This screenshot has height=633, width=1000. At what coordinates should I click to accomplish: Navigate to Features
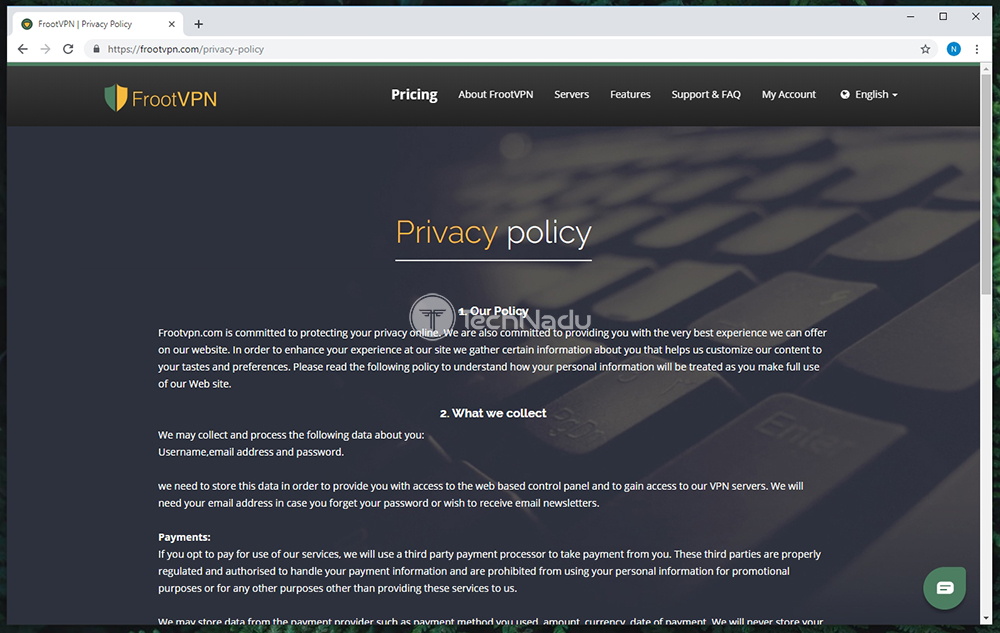(630, 94)
